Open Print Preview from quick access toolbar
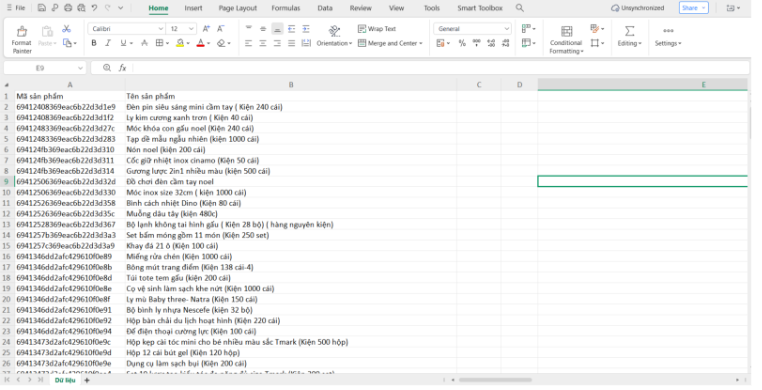762x390 pixels. [81, 8]
